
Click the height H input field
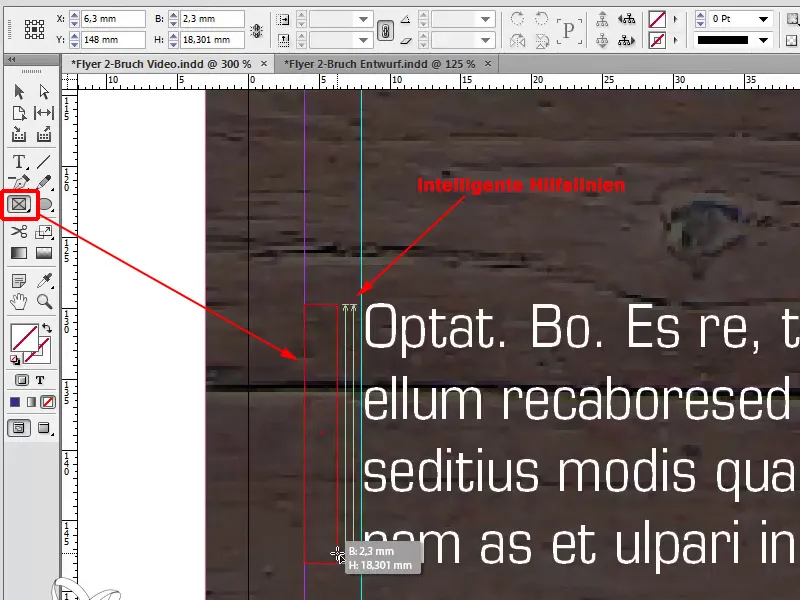tap(212, 39)
